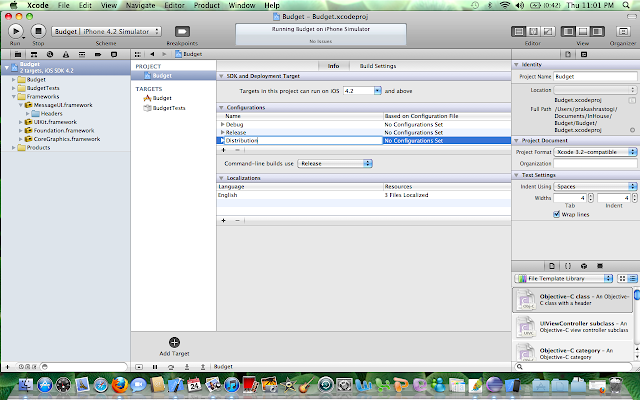The width and height of the screenshot is (640, 400).
Task: Open the File Template Library tab icon
Action: click(552, 266)
